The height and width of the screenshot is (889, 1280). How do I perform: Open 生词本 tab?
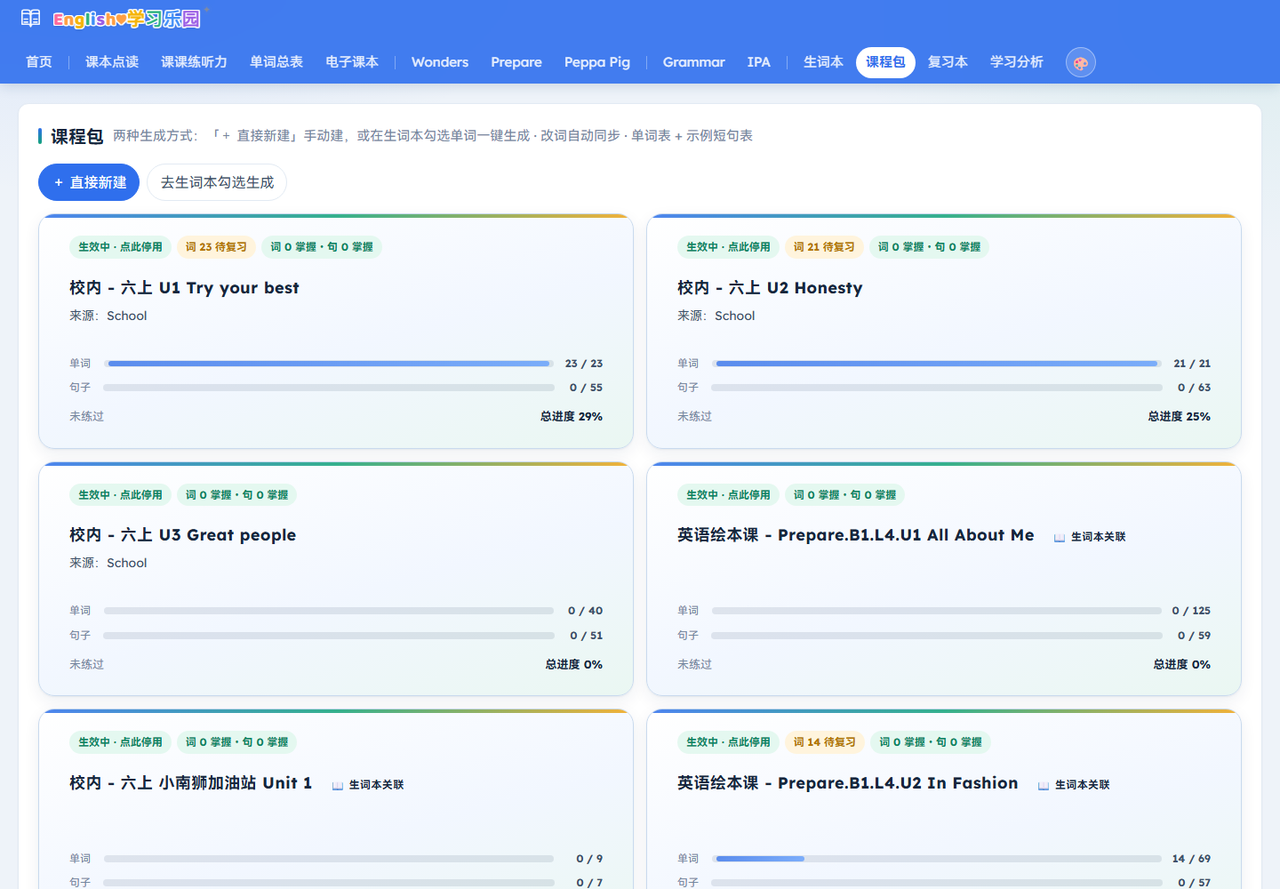click(823, 62)
